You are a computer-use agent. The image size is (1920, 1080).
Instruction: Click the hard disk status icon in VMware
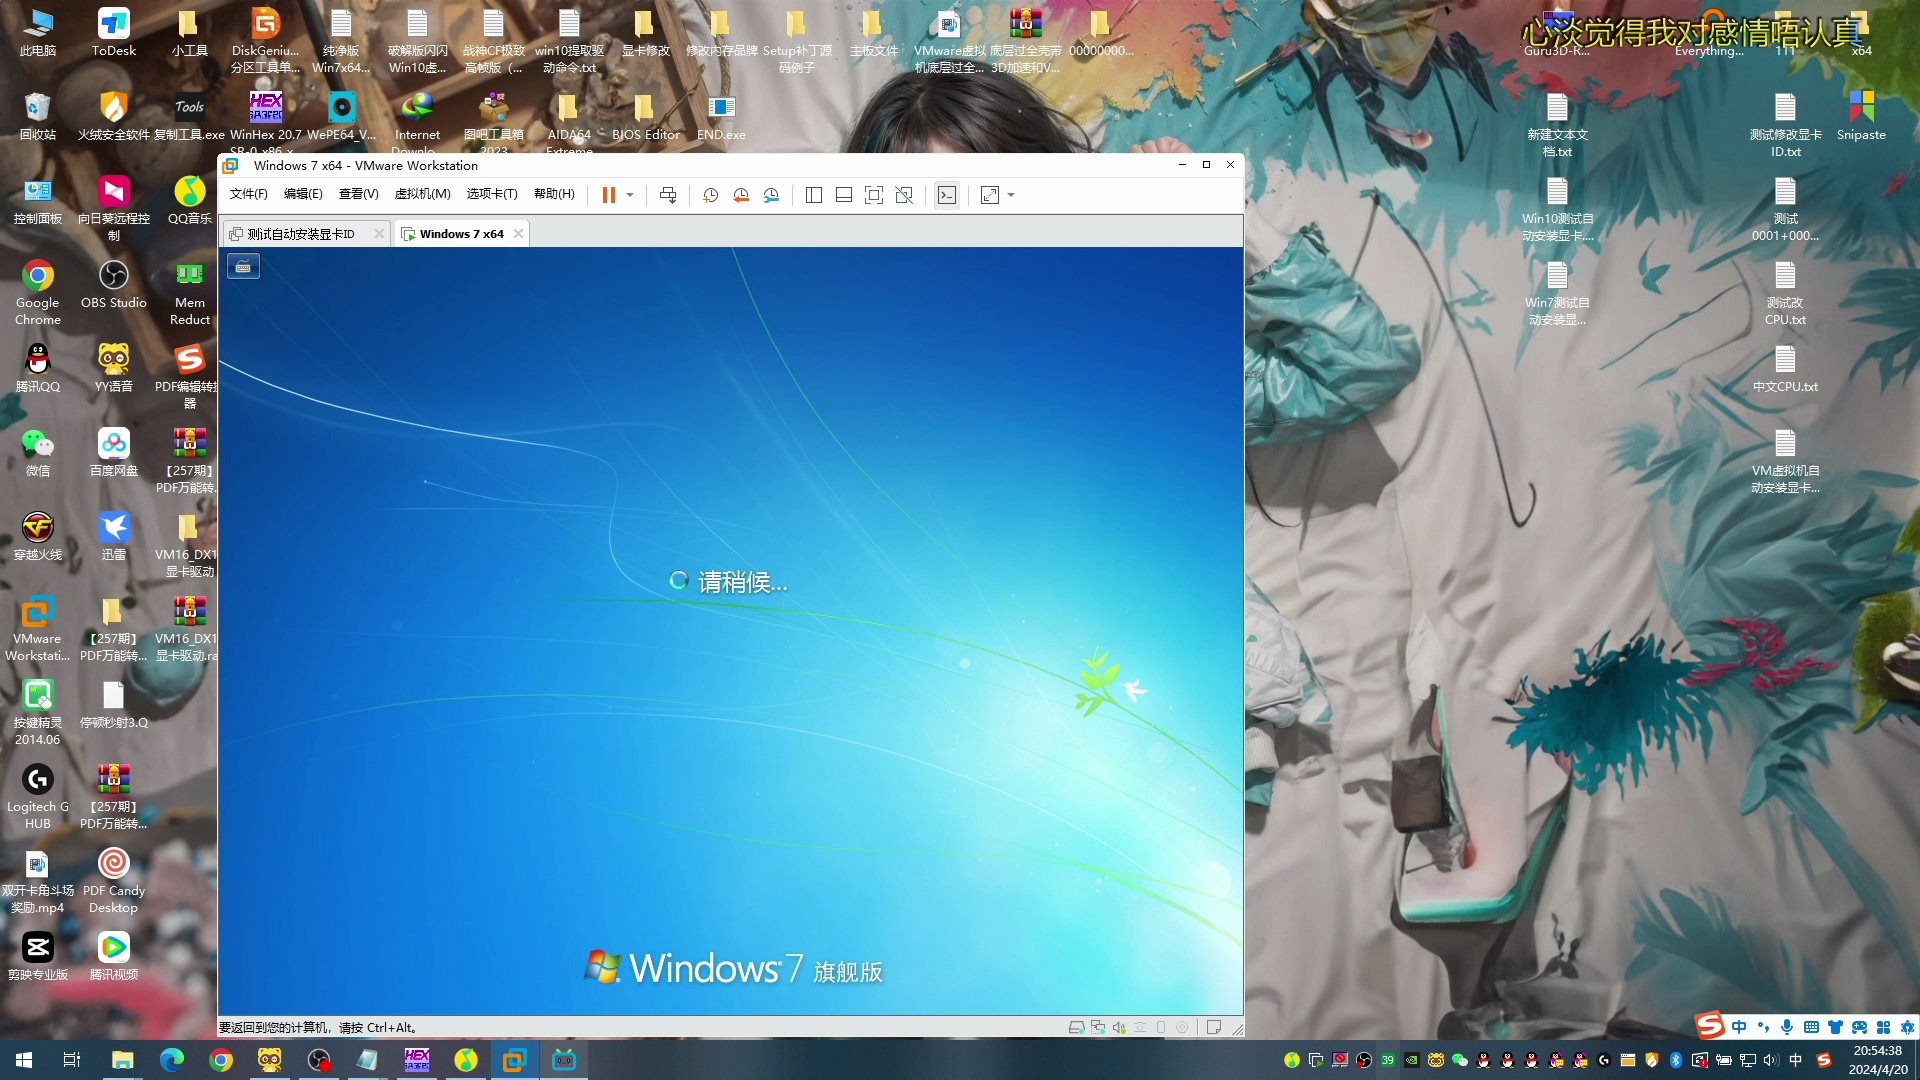pos(1076,1027)
